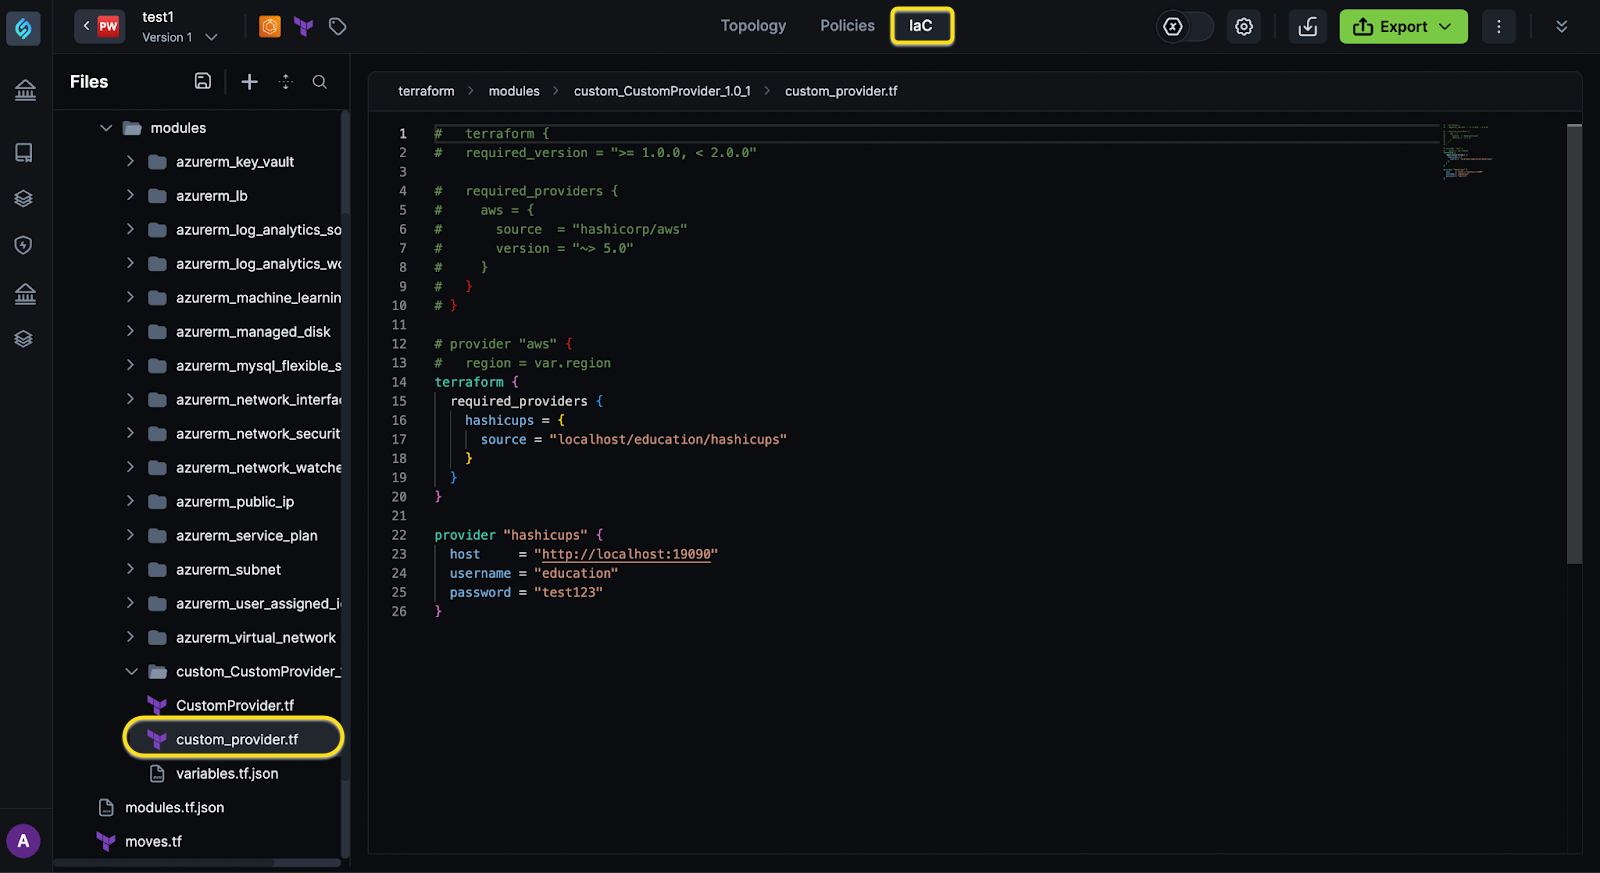The image size is (1600, 873).
Task: Click the tag icon in the header
Action: point(338,27)
